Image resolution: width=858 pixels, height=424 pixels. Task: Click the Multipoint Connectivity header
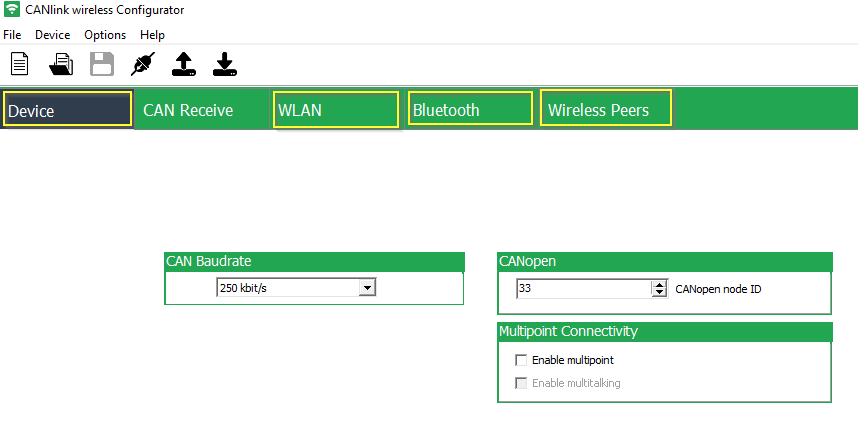pos(665,332)
